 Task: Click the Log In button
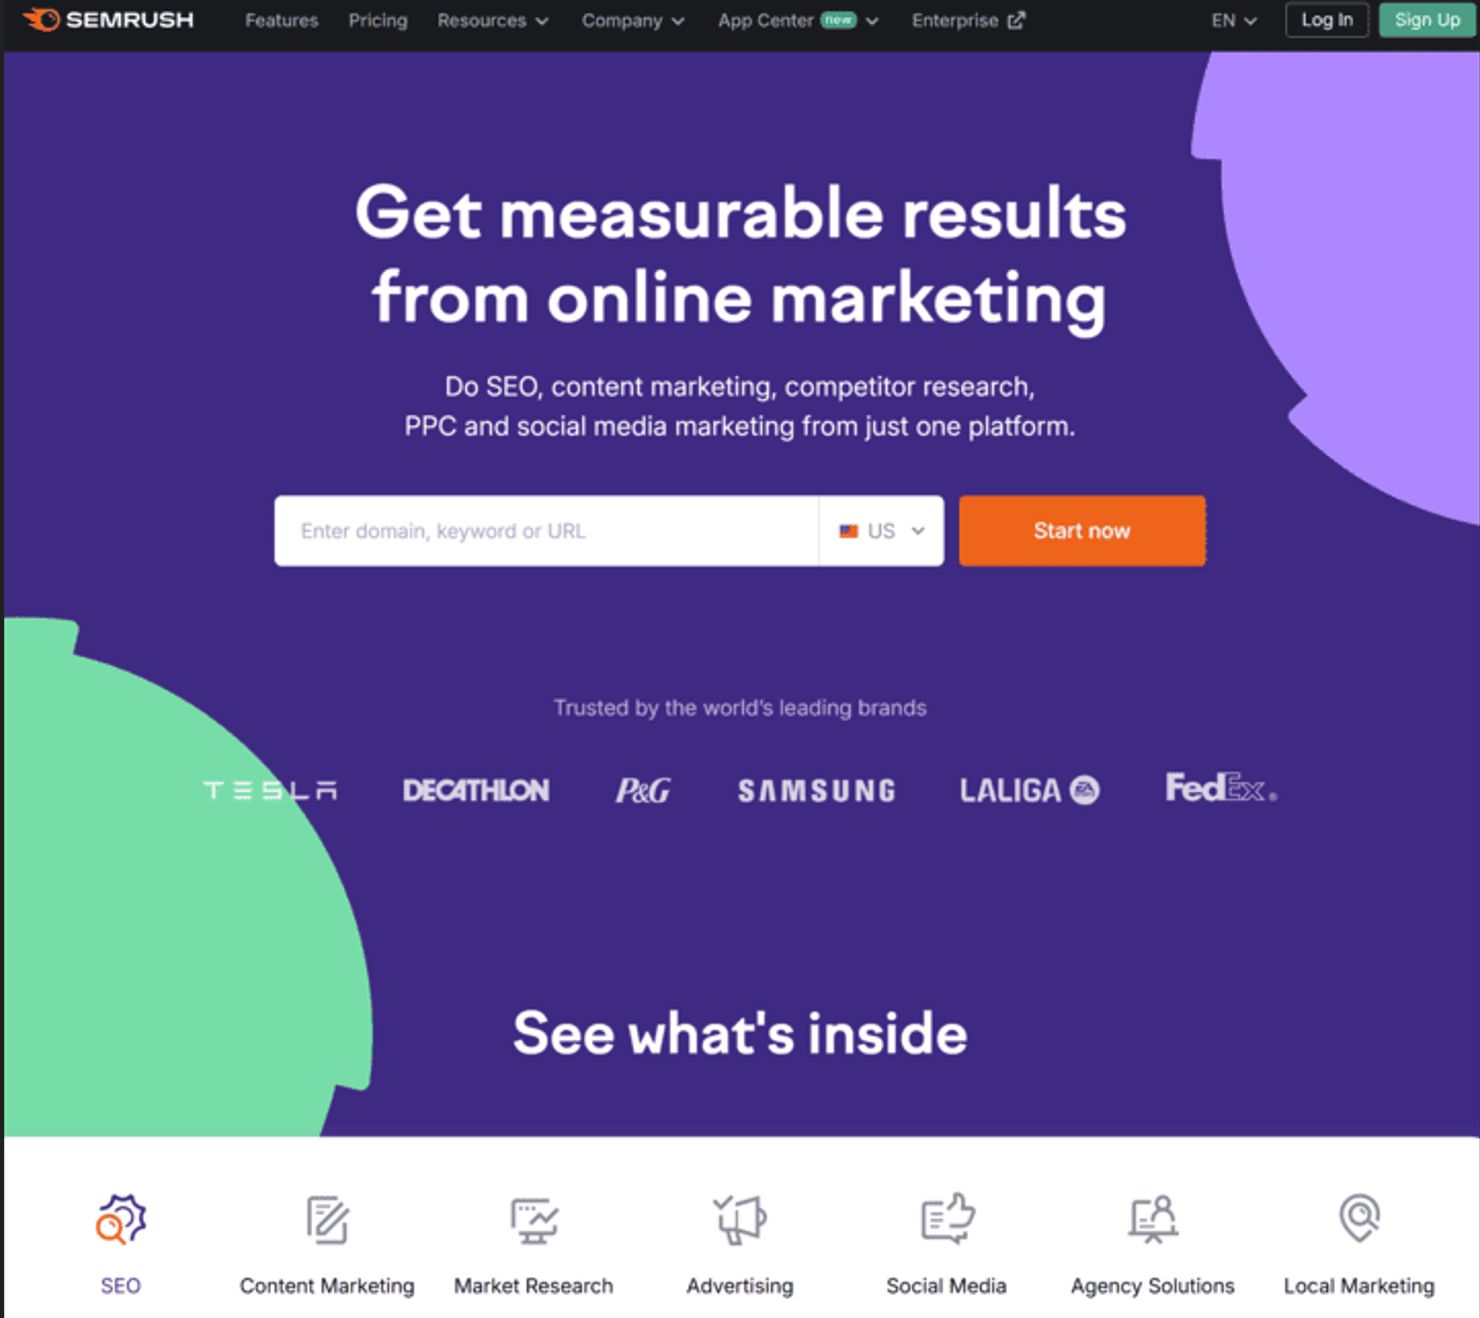point(1327,20)
